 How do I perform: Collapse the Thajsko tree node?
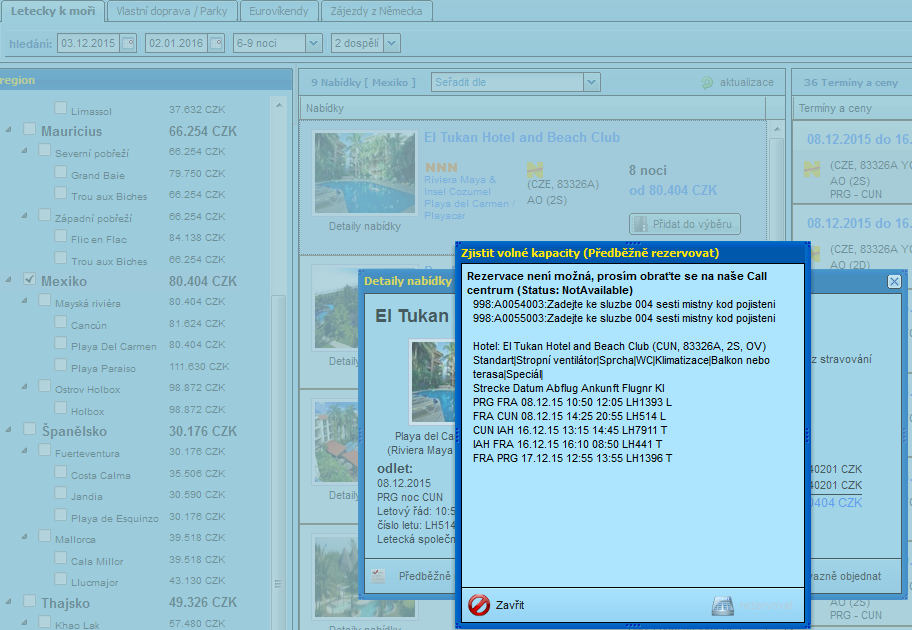(x=9, y=602)
